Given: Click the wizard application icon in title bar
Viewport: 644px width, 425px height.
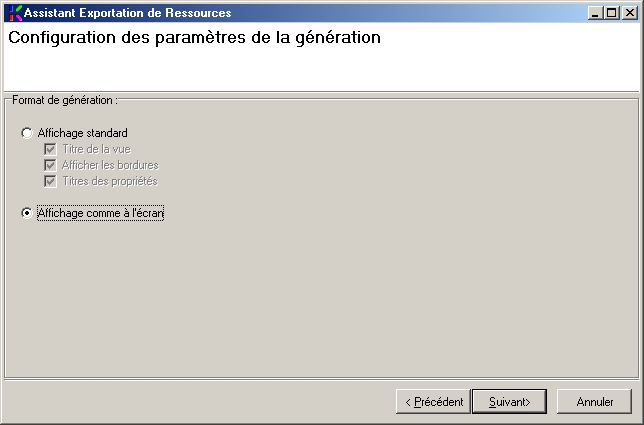Looking at the screenshot, I should (x=14, y=13).
